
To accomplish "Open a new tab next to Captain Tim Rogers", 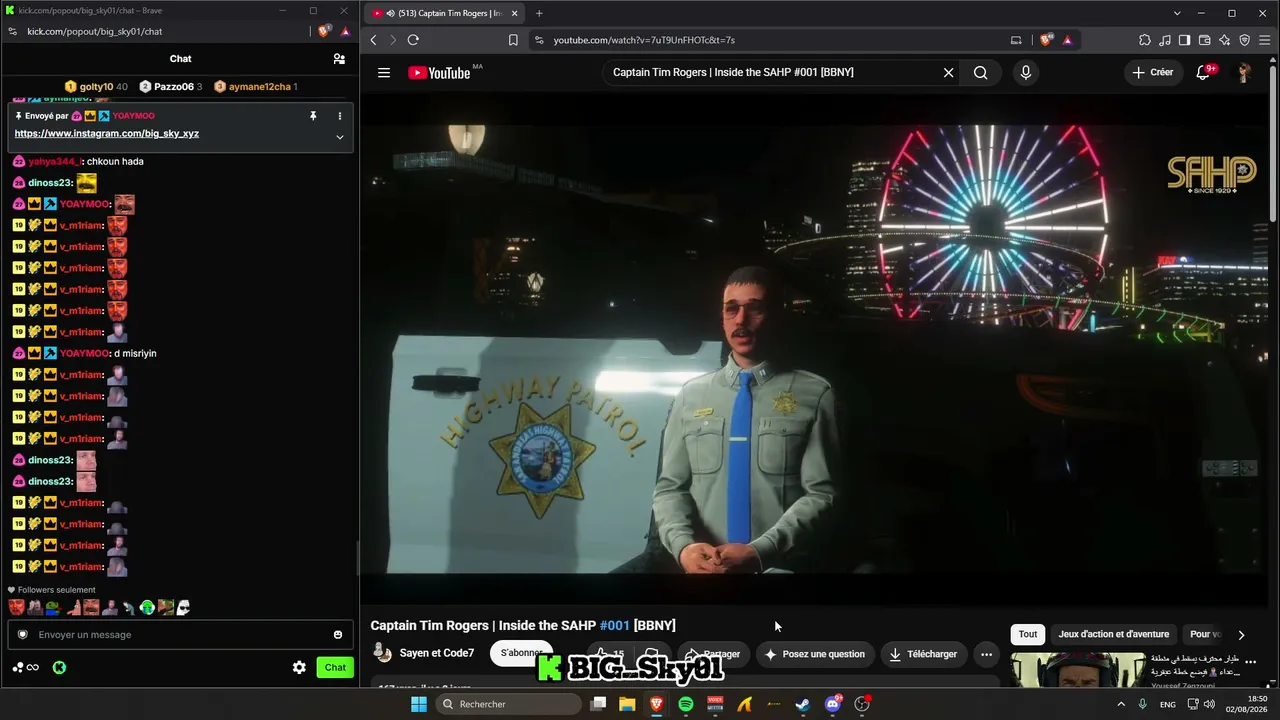I will point(539,13).
